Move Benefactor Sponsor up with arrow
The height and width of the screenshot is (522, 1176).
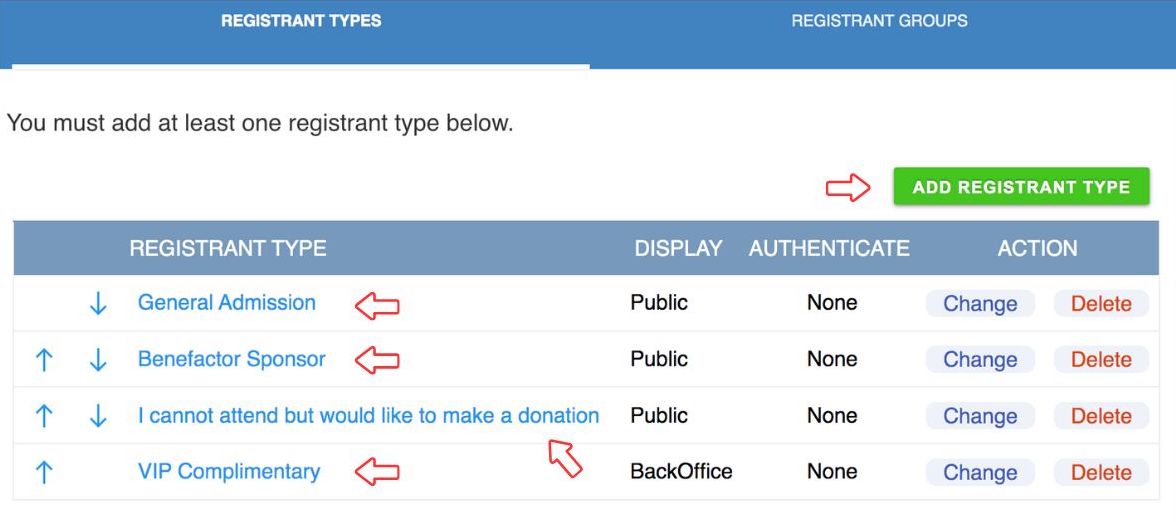click(x=44, y=360)
